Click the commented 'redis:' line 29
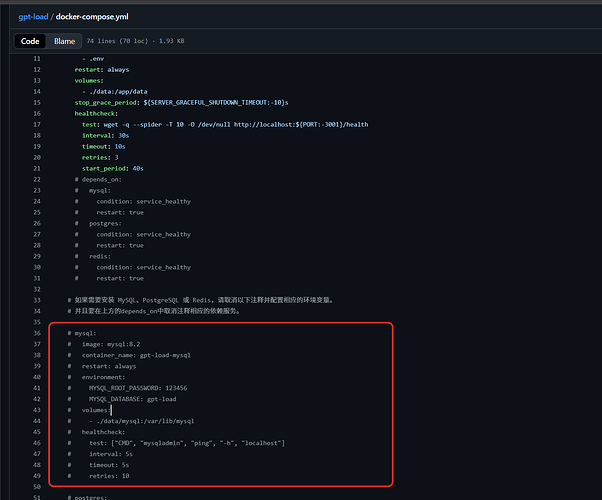Viewport: 602px width, 500px height. 93,256
